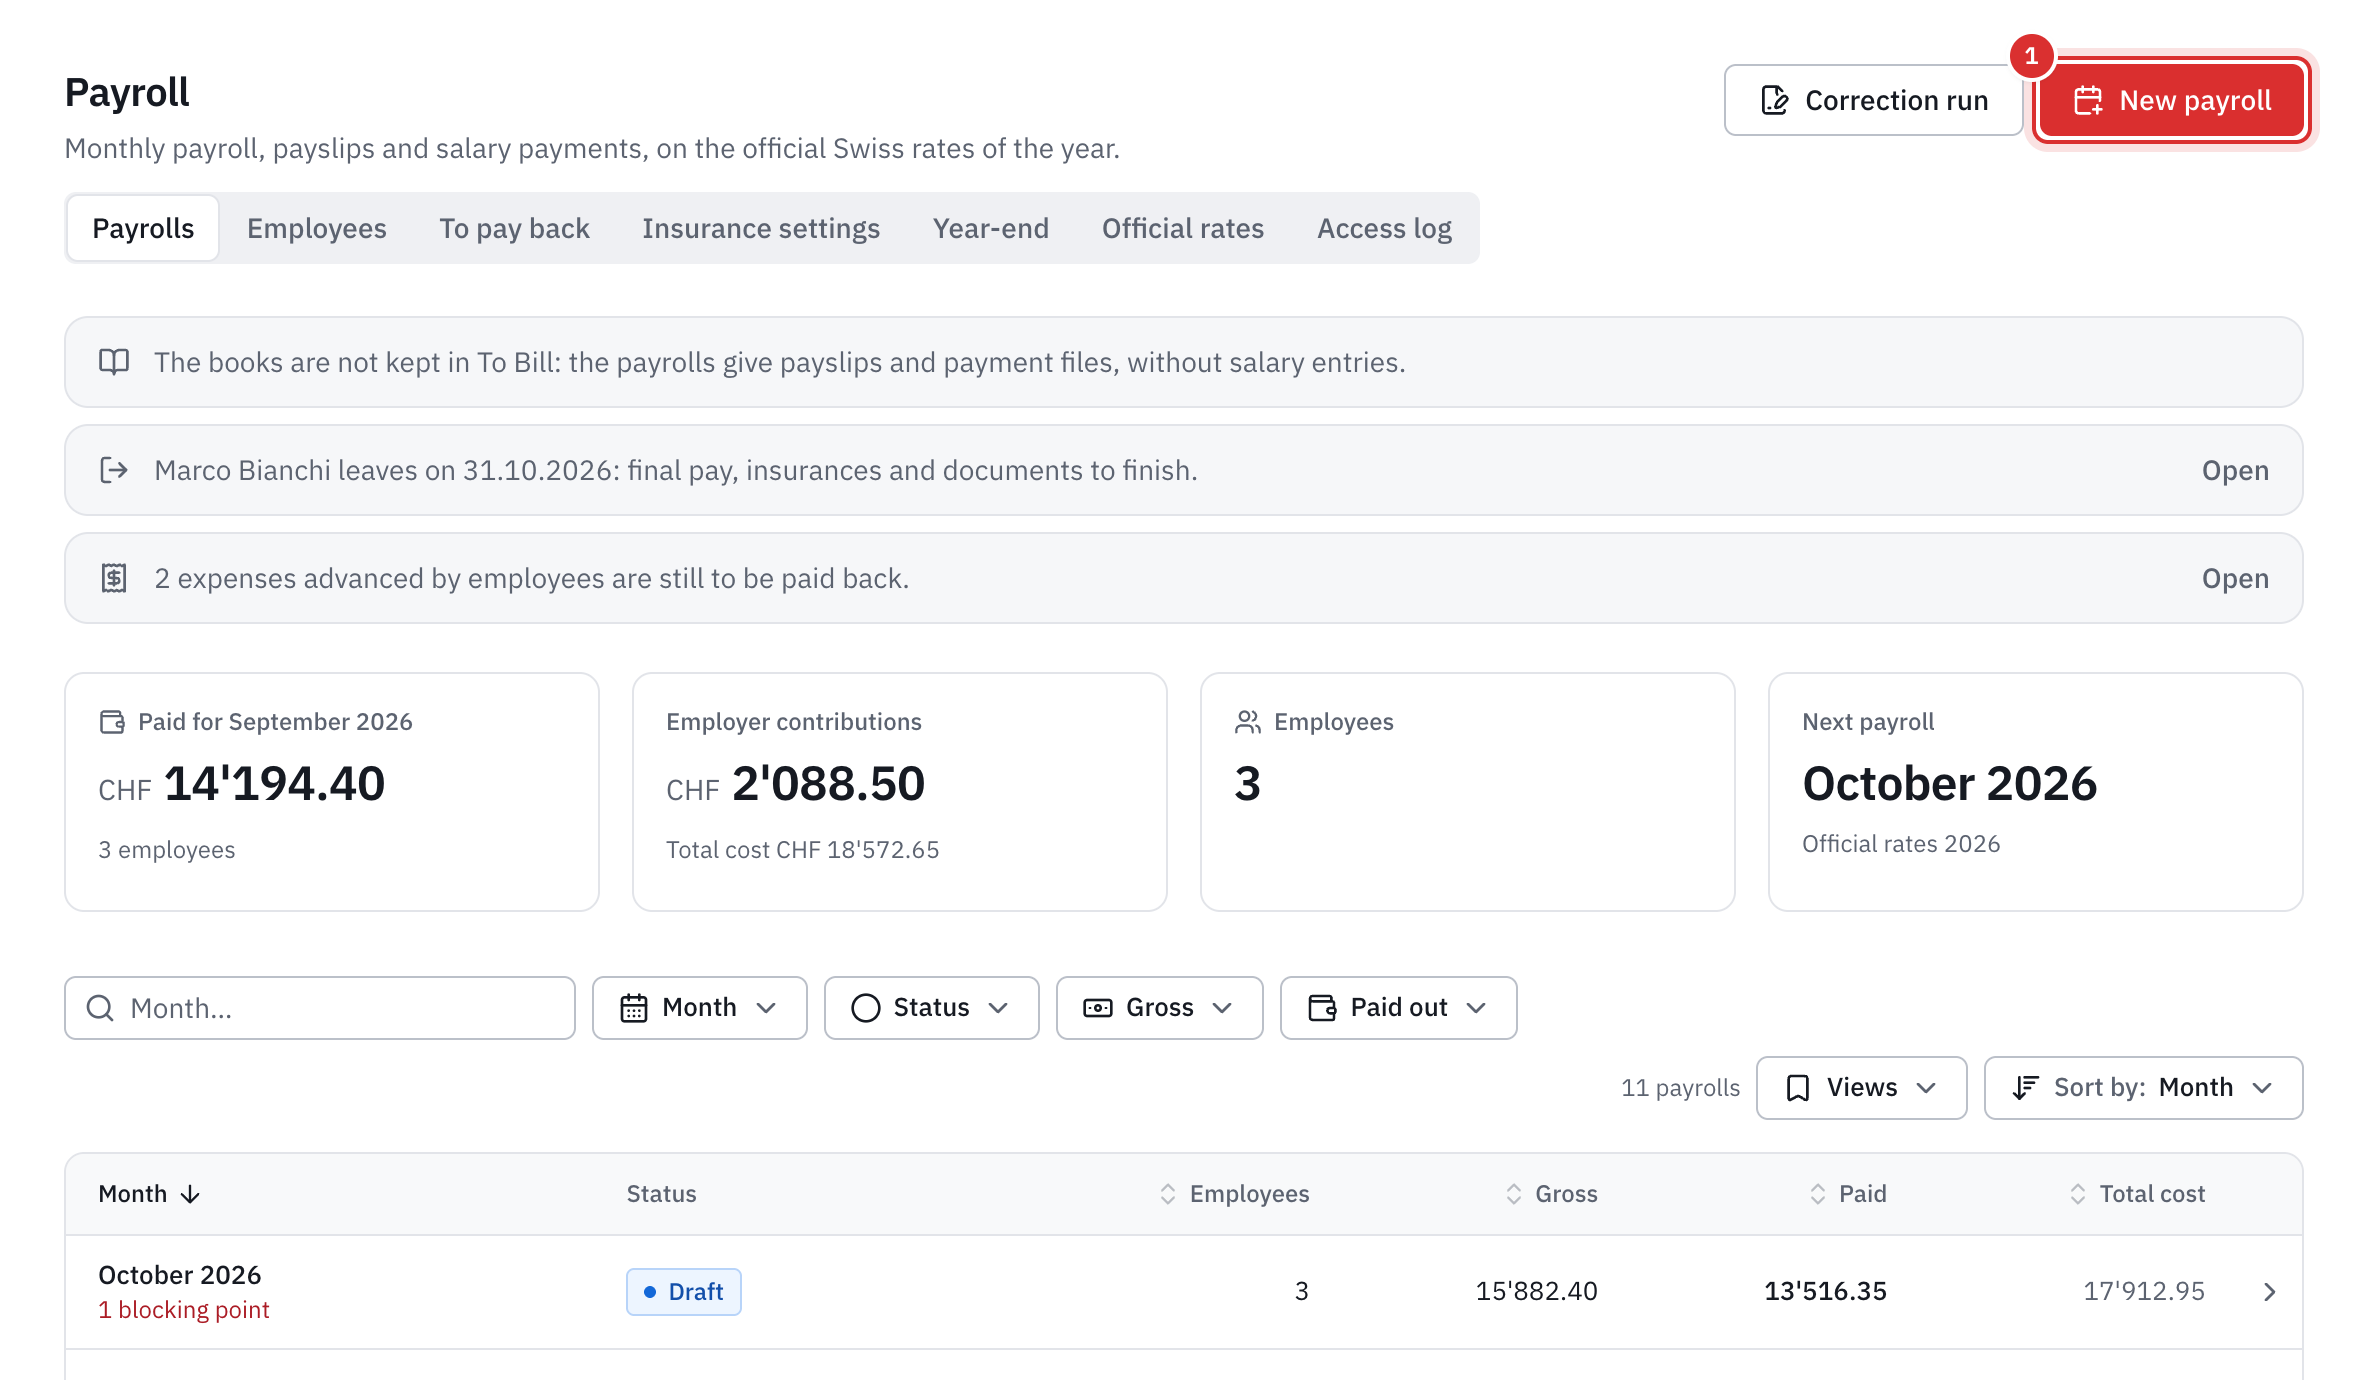This screenshot has width=2368, height=1380.
Task: Open the To pay back tab
Action: tap(514, 228)
